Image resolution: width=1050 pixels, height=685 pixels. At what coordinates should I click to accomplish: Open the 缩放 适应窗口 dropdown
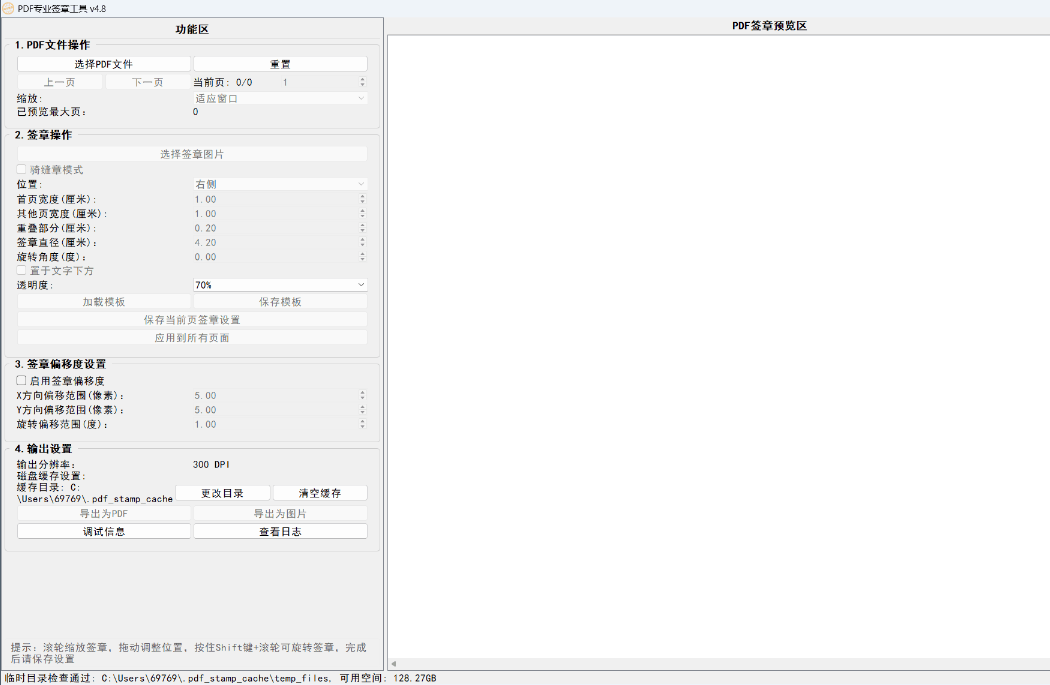[x=280, y=98]
